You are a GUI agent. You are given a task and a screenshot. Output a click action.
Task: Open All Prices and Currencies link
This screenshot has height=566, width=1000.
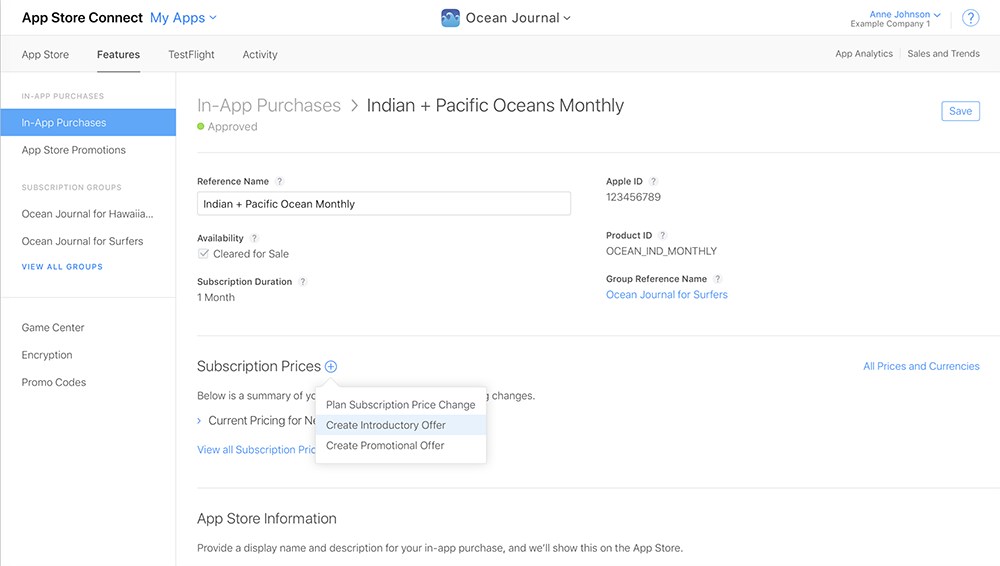pos(921,366)
